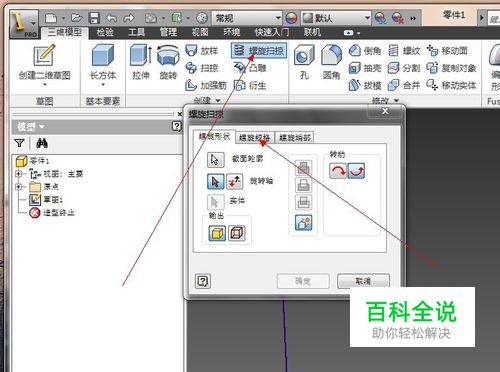Viewport: 500px width, 372px height.
Task: Select the Move Face (移动面) tool
Action: (x=447, y=51)
